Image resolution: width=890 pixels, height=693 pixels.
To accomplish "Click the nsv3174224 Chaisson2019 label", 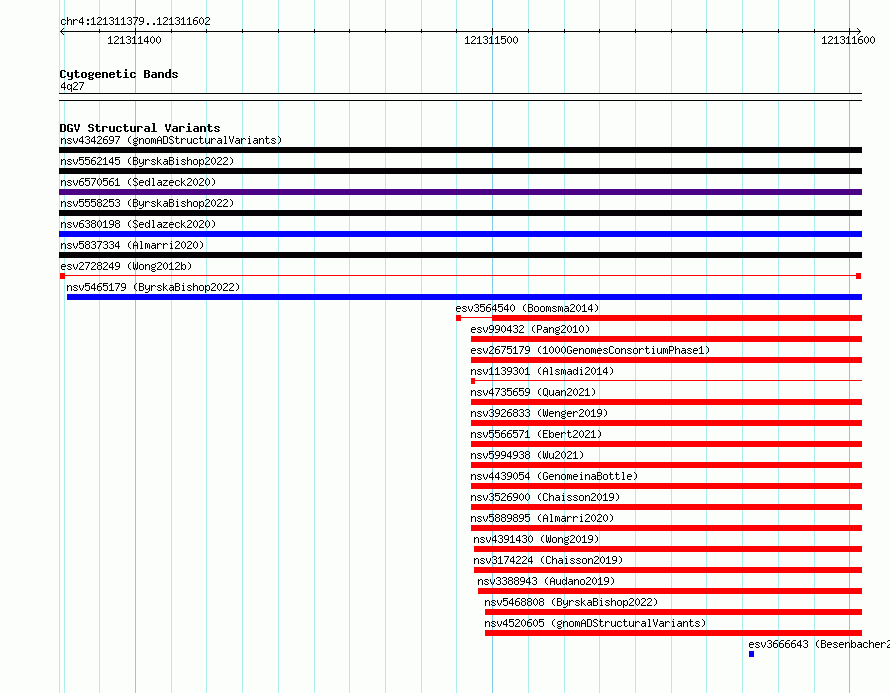I will tap(548, 560).
